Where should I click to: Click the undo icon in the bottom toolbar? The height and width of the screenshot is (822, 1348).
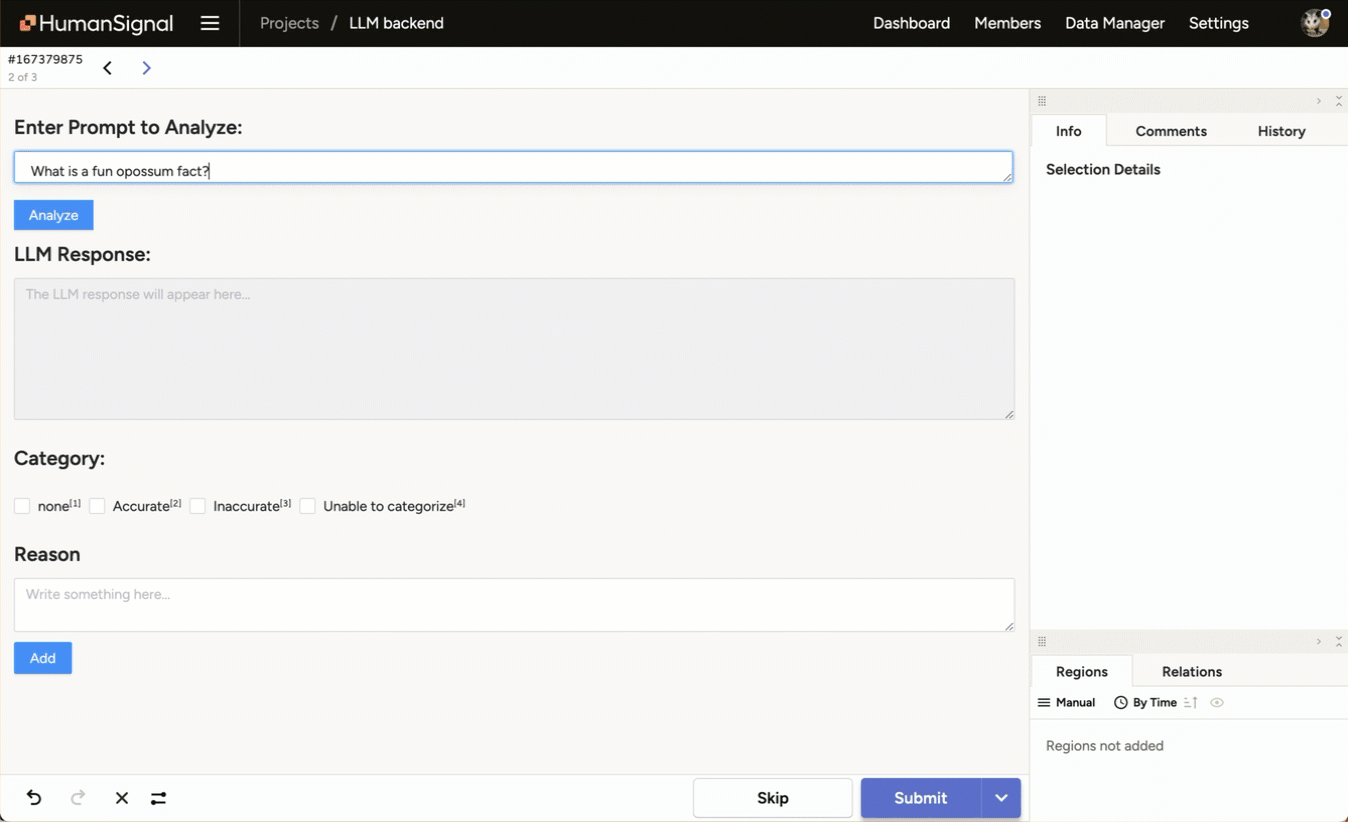pos(33,798)
